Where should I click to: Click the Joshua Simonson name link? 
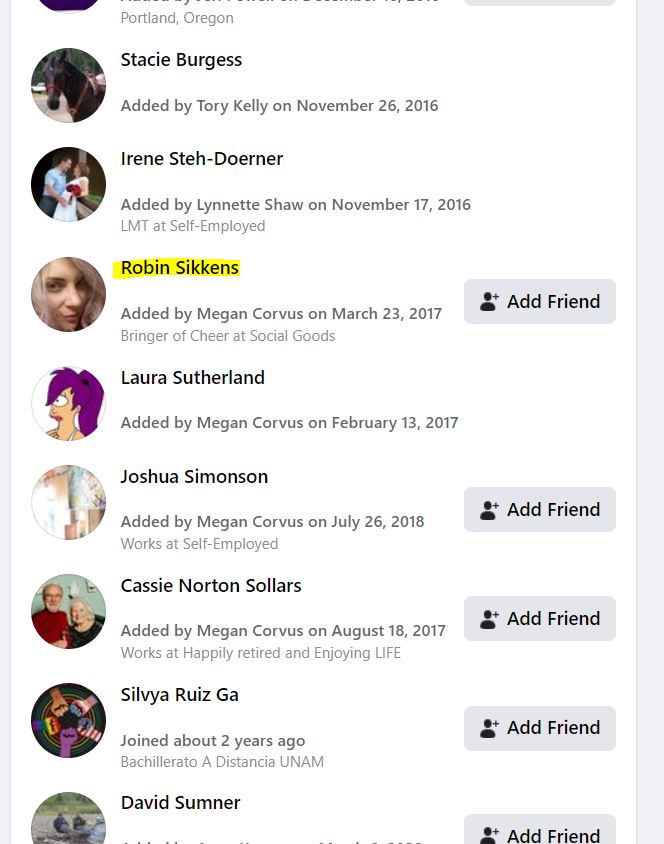tap(194, 477)
